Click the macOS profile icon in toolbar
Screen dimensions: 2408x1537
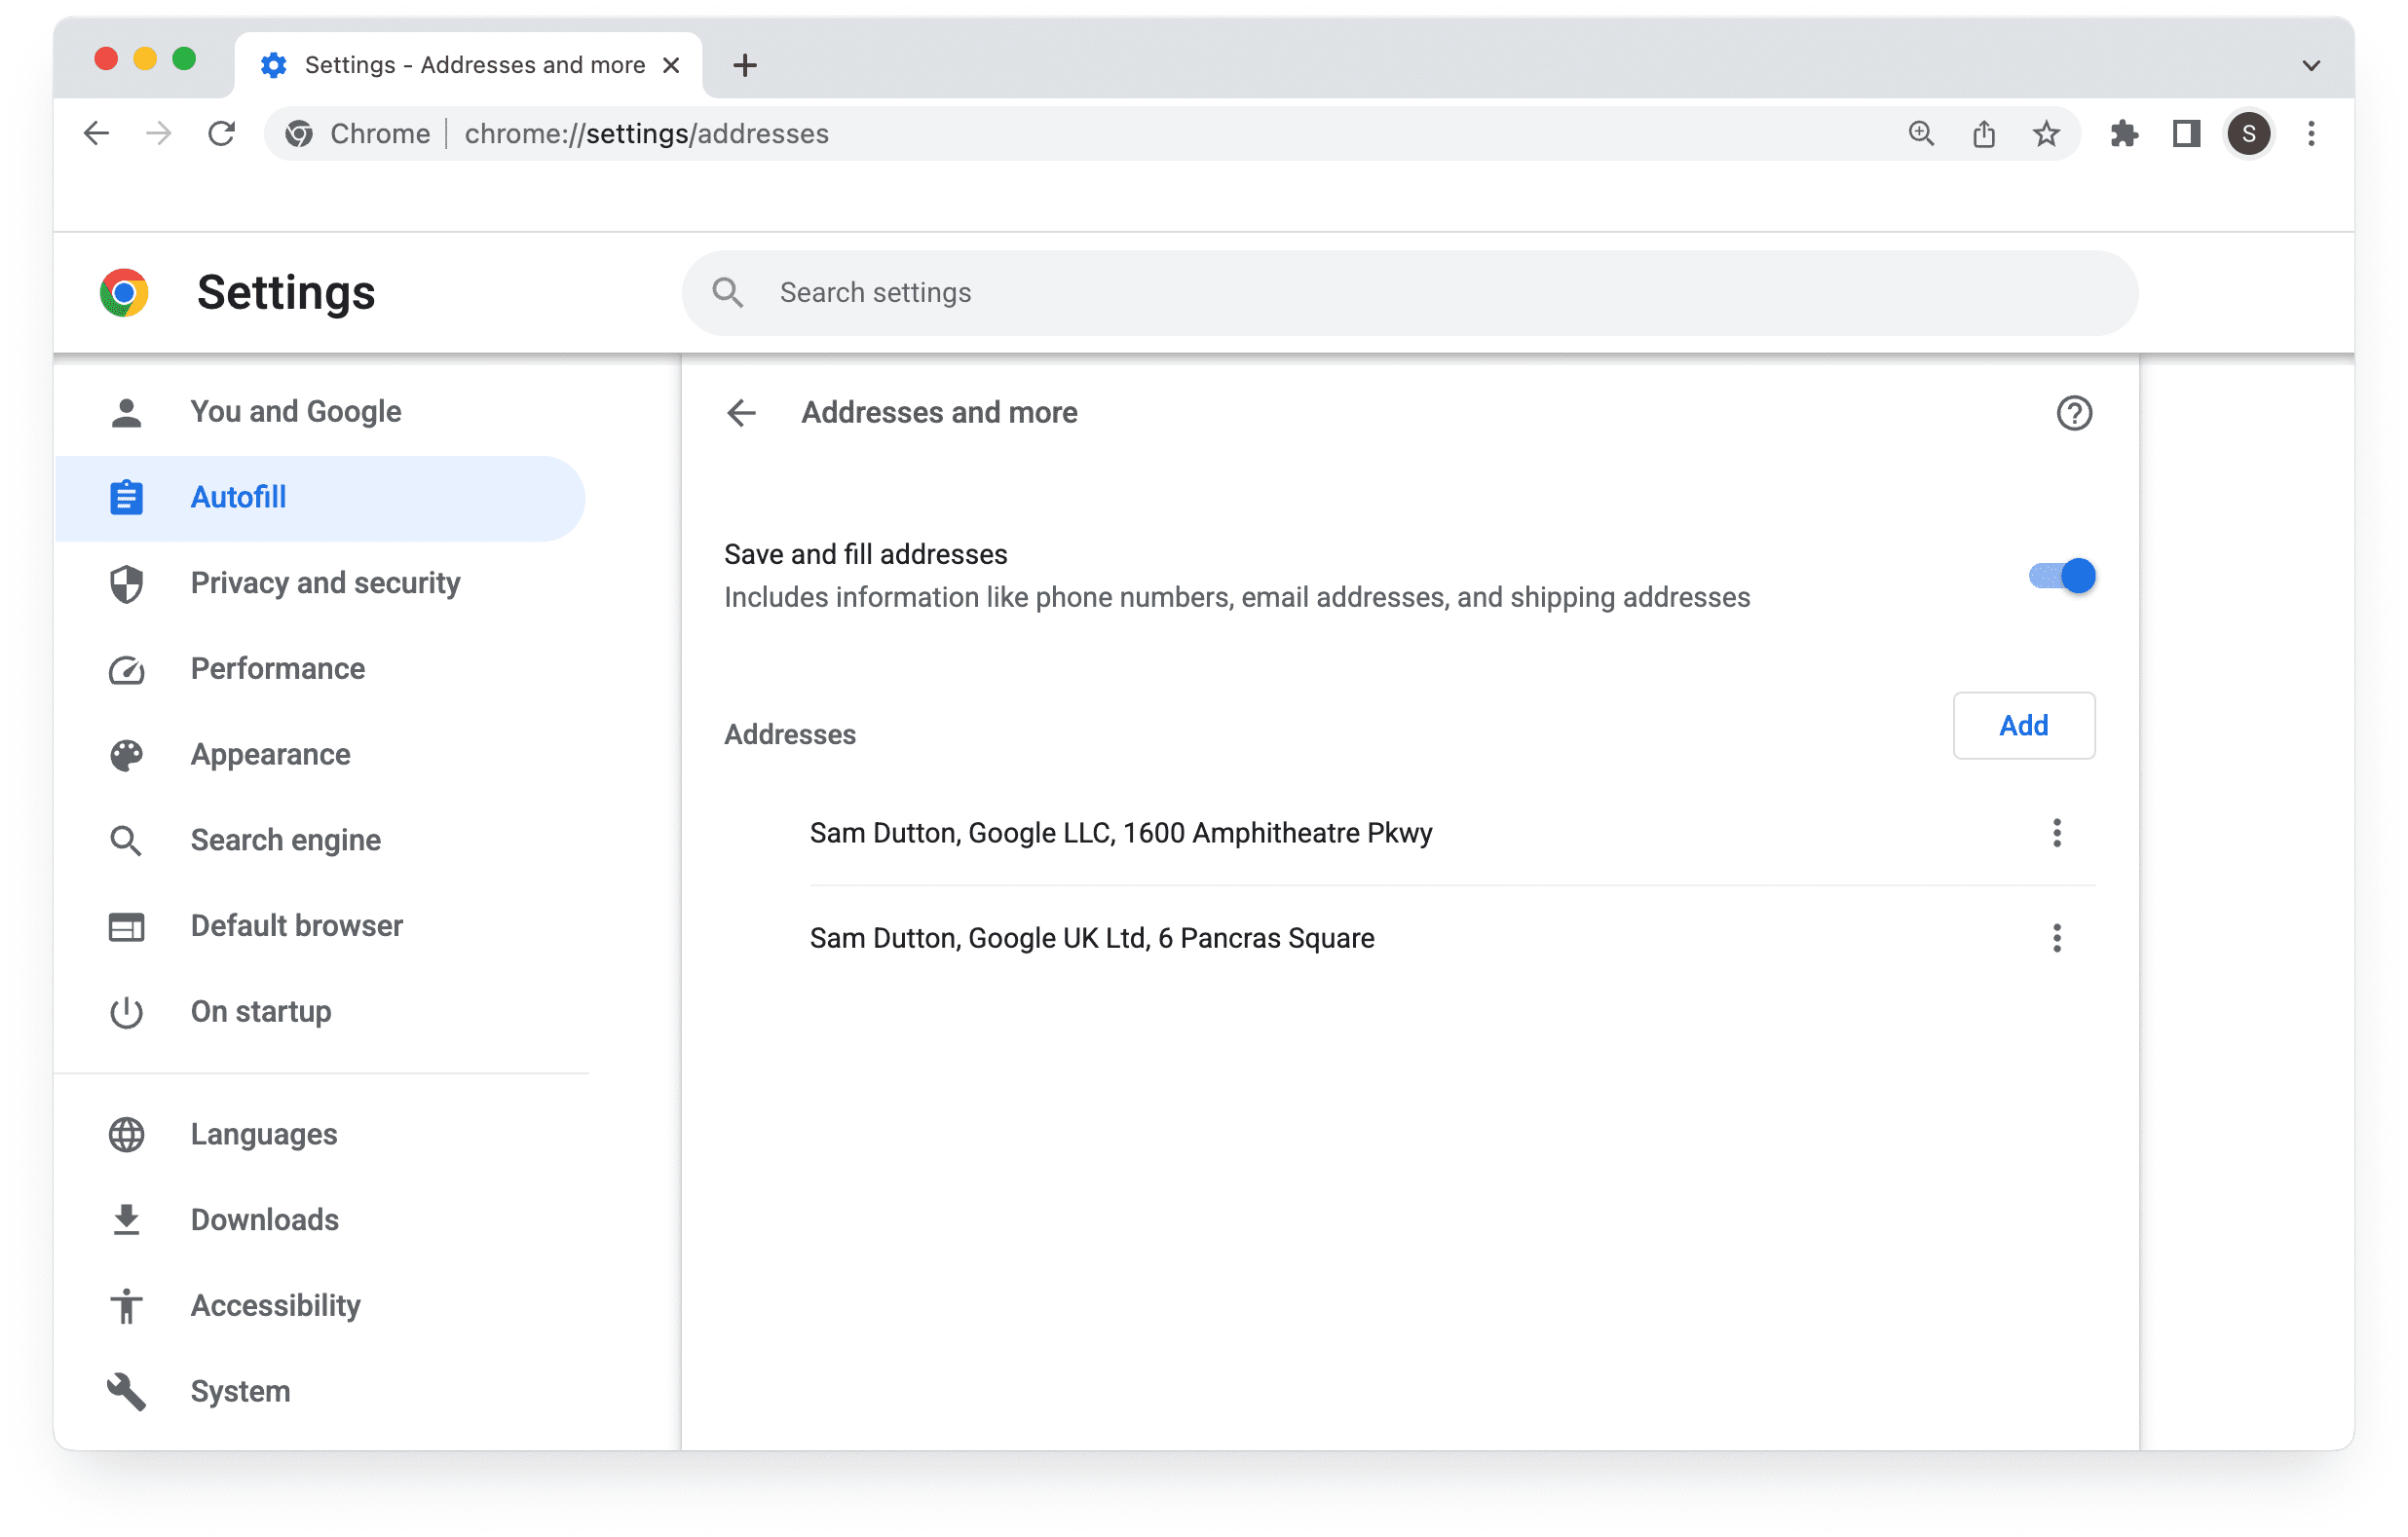[2248, 133]
